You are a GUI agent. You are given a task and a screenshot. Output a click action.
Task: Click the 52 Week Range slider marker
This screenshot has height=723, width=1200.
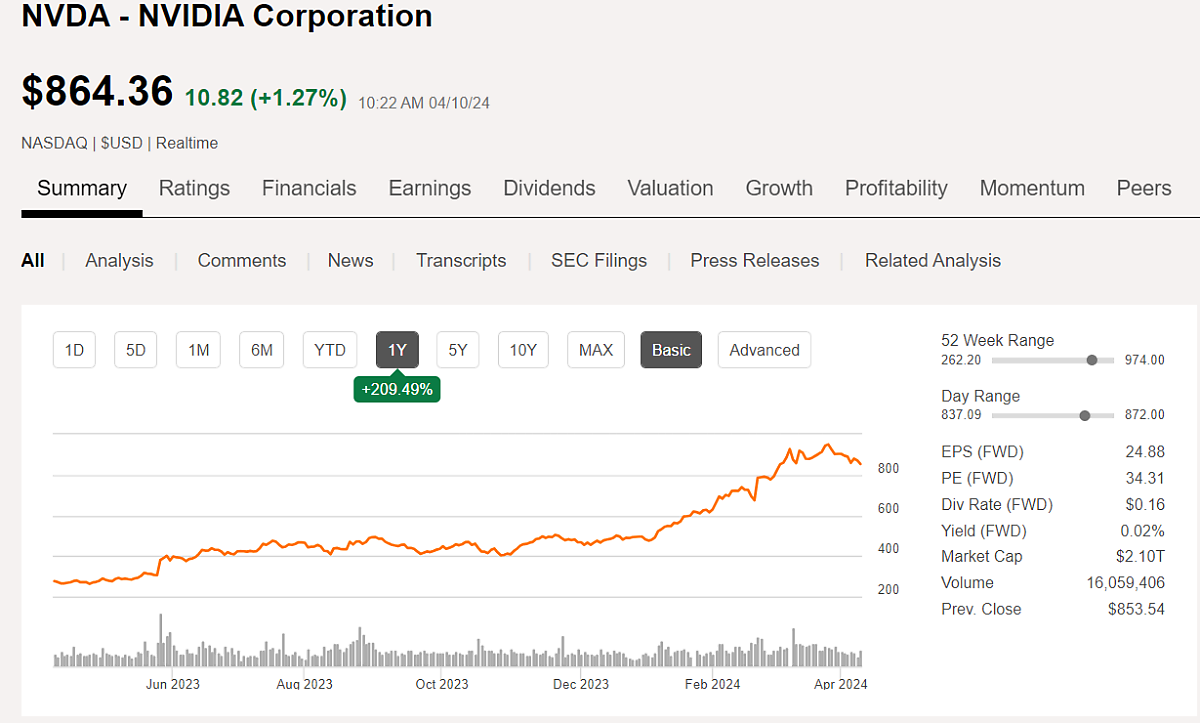[x=1092, y=360]
